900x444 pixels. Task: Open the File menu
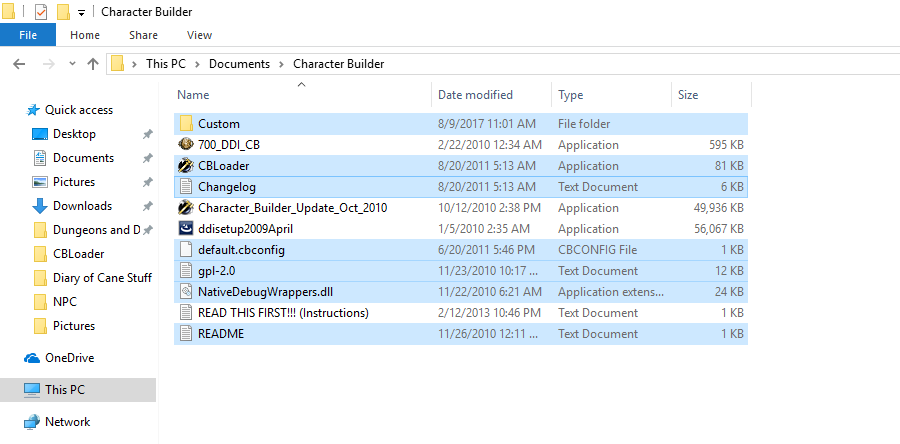click(x=28, y=35)
